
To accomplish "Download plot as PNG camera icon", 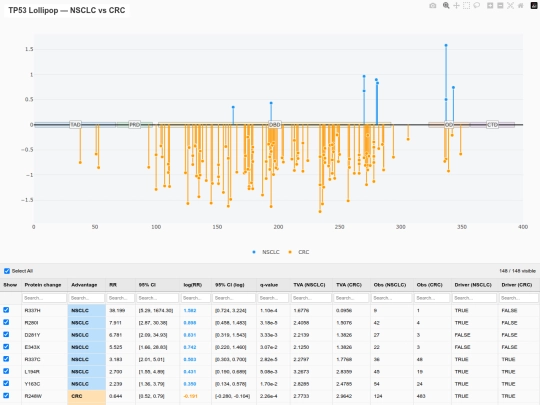I will [x=433, y=6].
